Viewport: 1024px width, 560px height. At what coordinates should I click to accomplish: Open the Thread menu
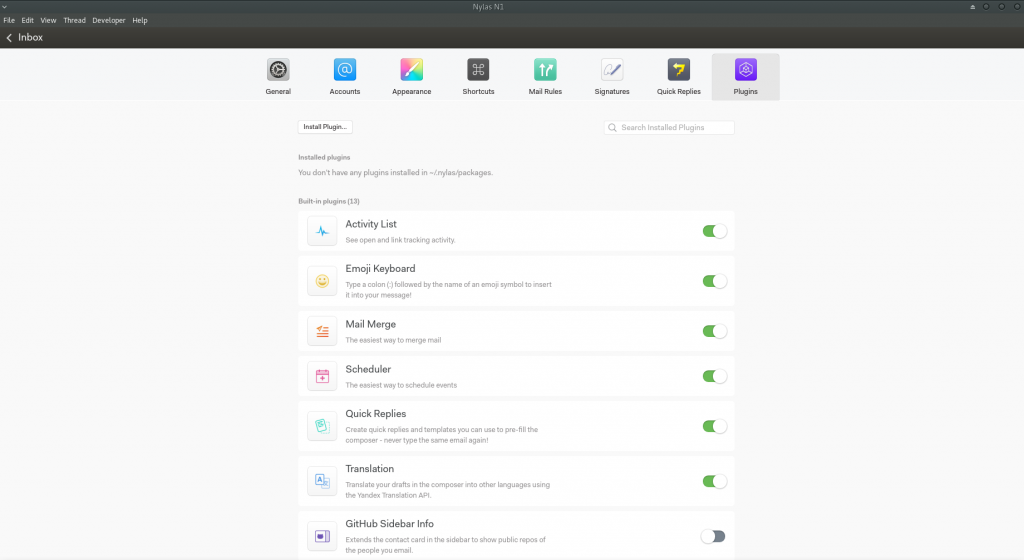click(74, 20)
